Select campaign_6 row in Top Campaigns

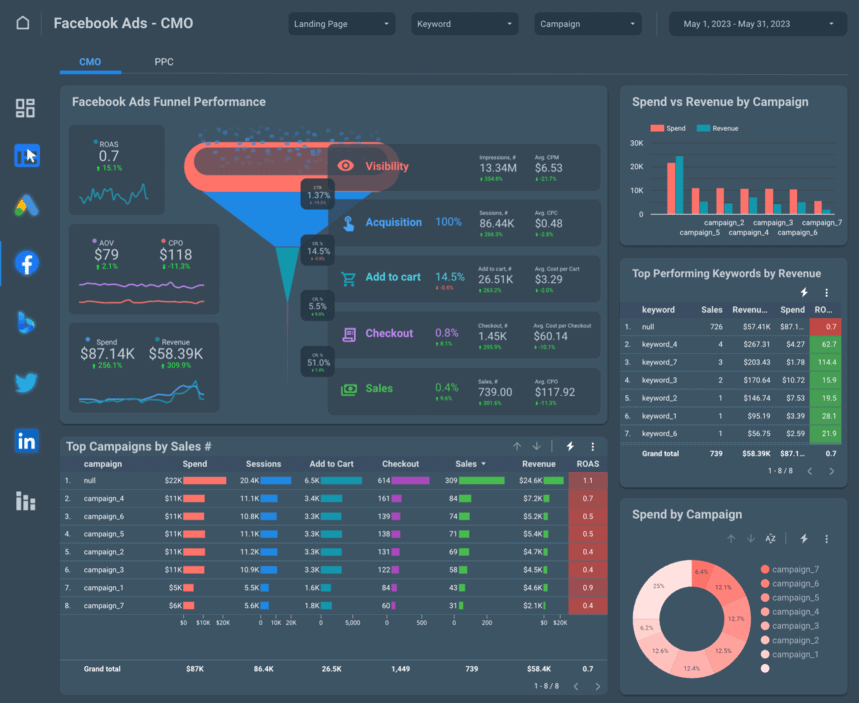pyautogui.click(x=334, y=516)
